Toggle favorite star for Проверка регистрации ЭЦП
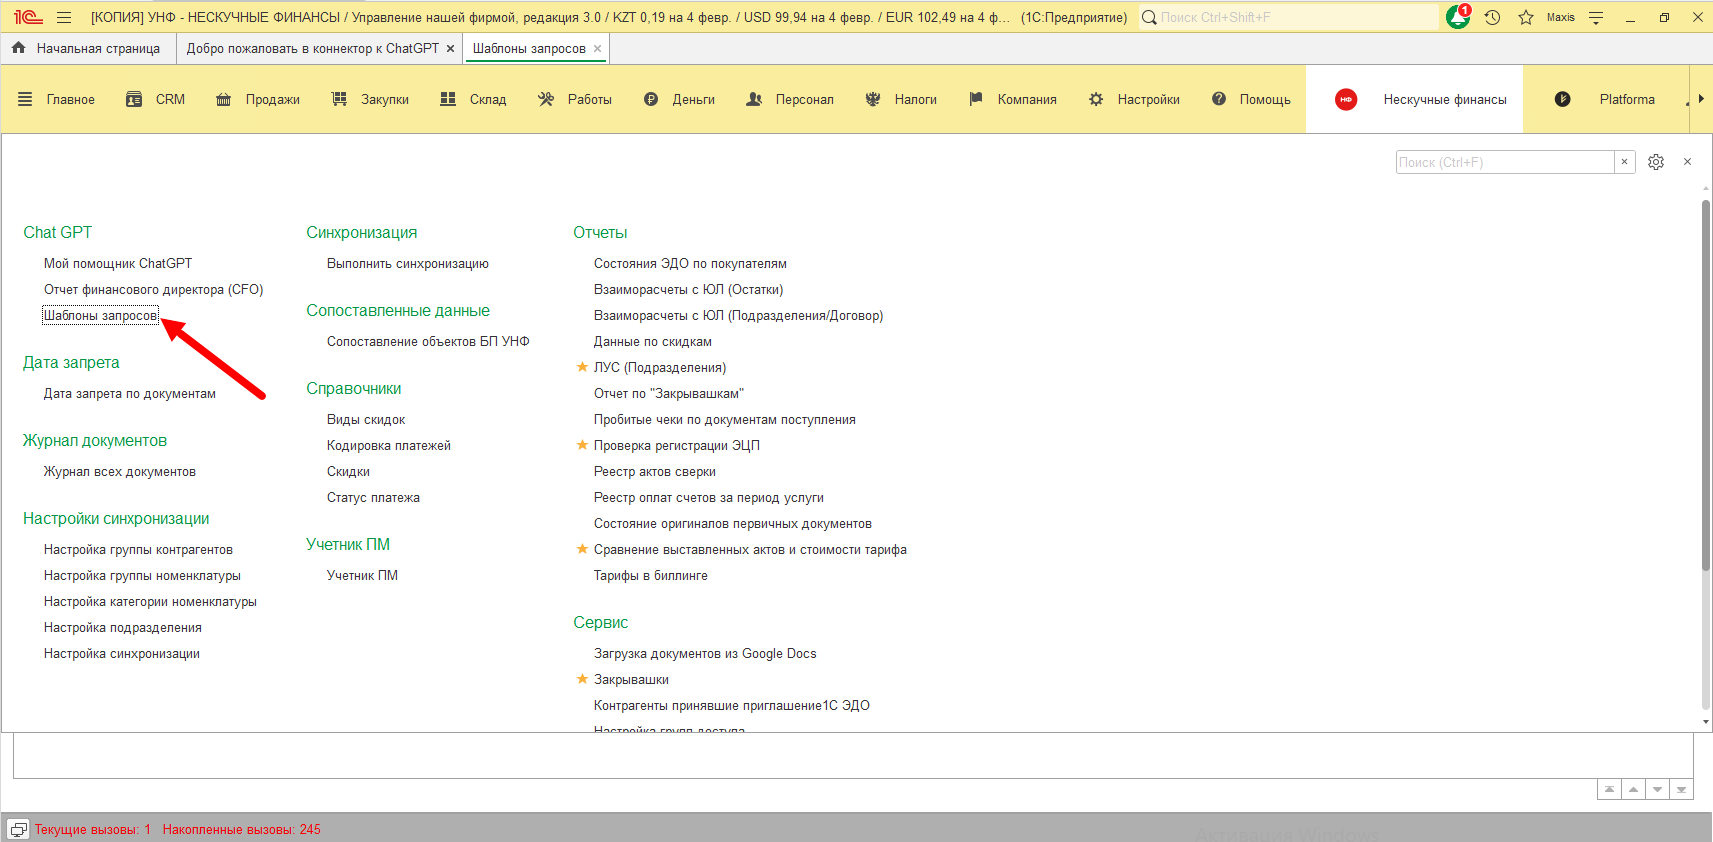The image size is (1713, 842). 582,445
